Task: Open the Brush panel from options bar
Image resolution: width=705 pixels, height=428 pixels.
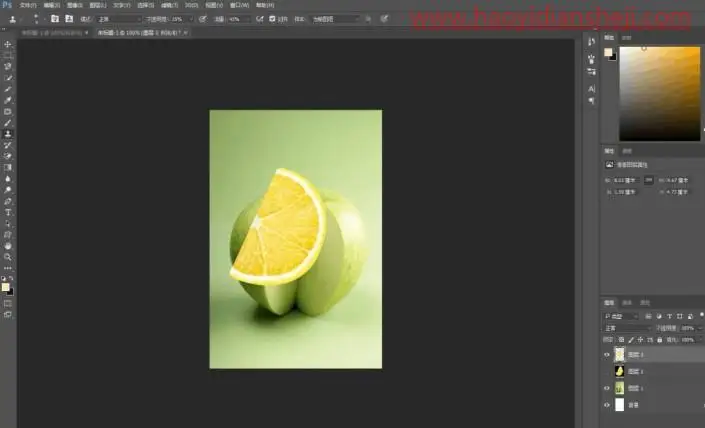Action: (55, 19)
